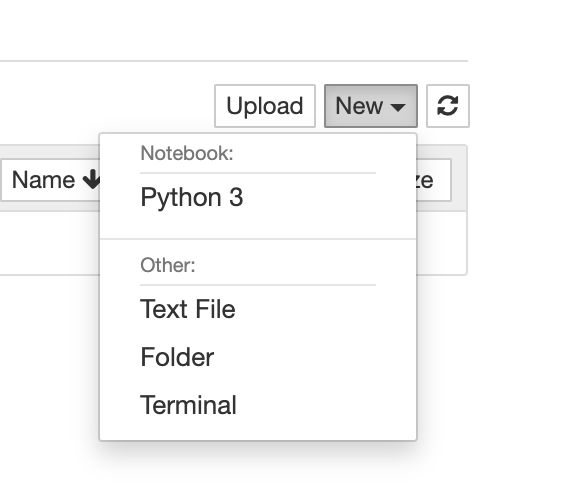The height and width of the screenshot is (492, 564).
Task: Click the Upload button
Action: pyautogui.click(x=265, y=106)
